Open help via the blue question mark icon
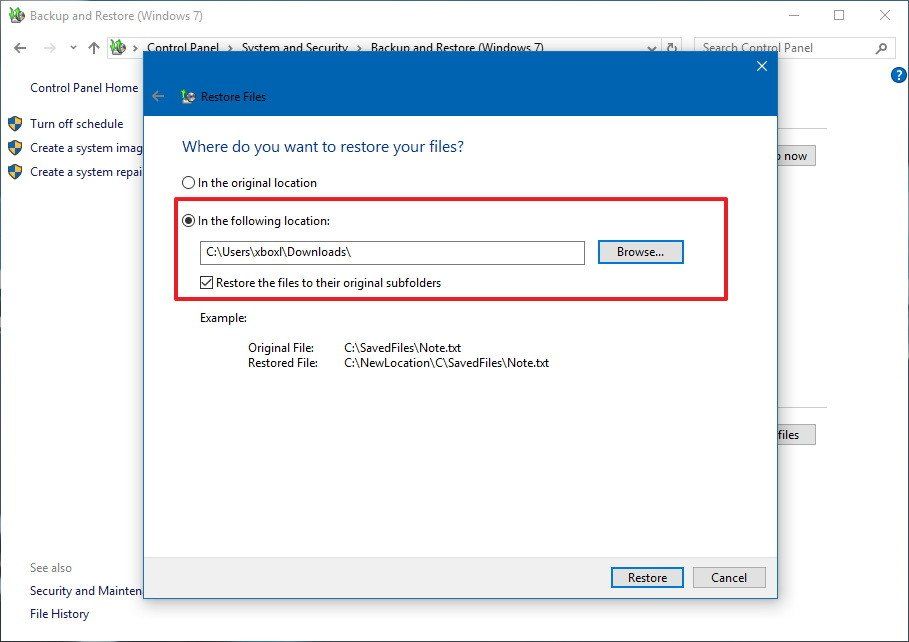 pos(897,74)
